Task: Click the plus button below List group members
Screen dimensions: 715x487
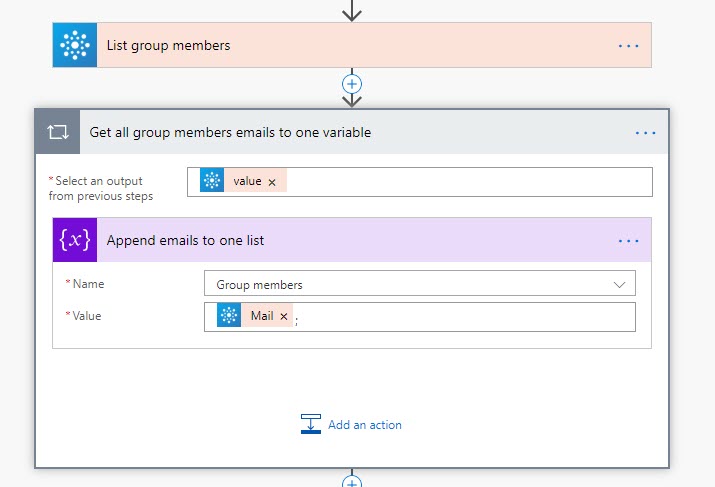Action: tap(352, 84)
